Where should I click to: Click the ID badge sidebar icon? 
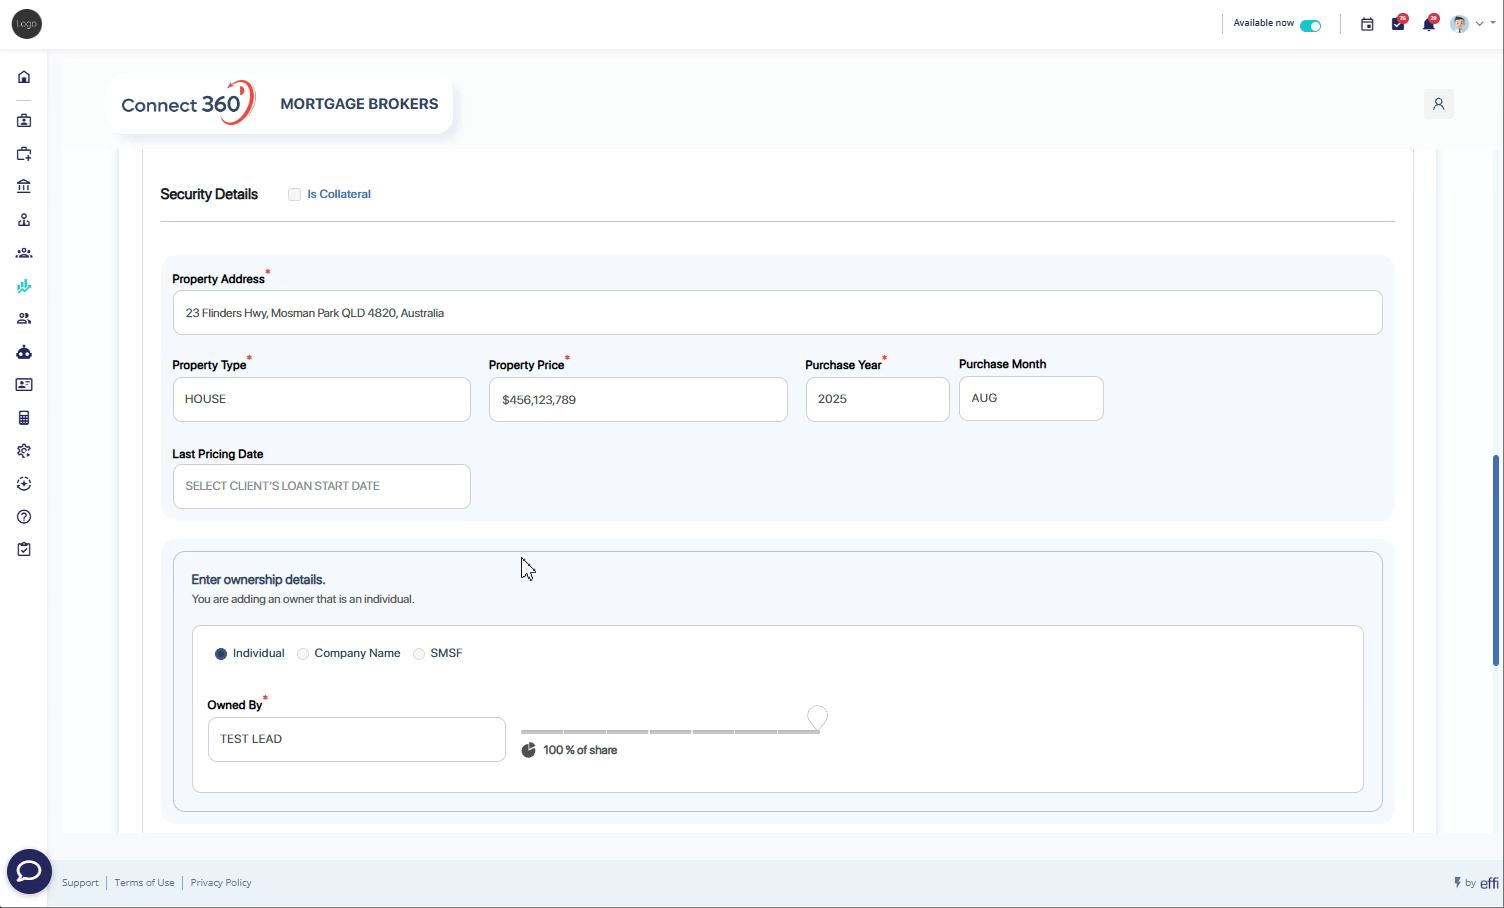click(x=24, y=121)
